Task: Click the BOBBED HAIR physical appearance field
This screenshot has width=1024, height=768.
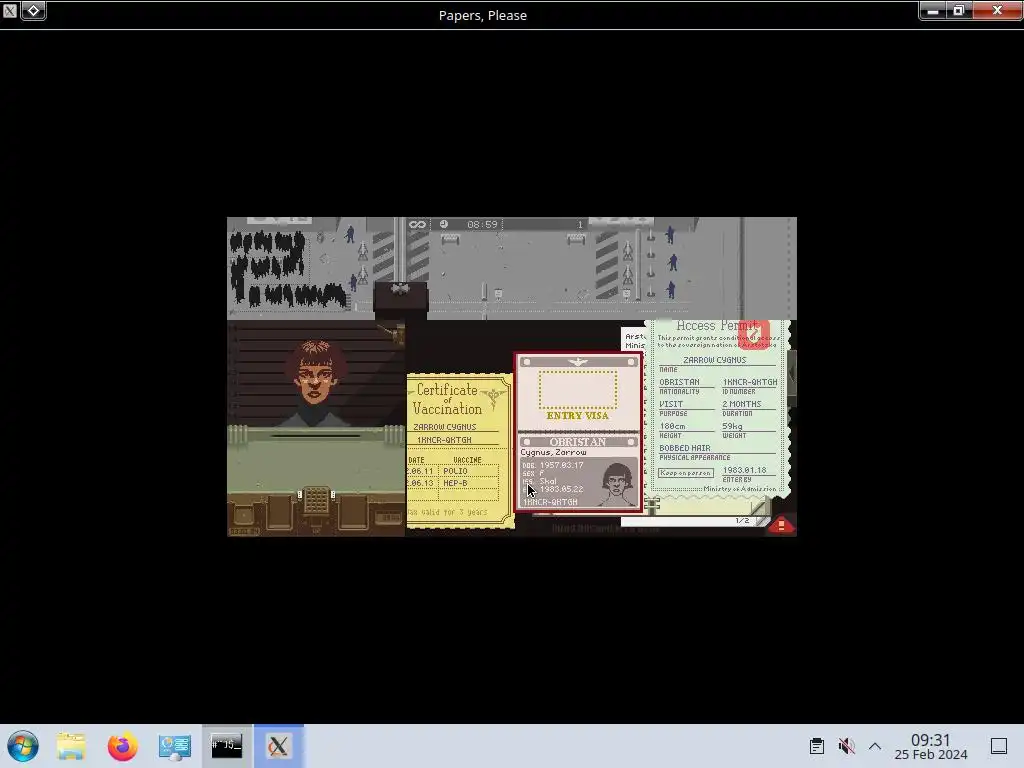Action: (x=684, y=448)
